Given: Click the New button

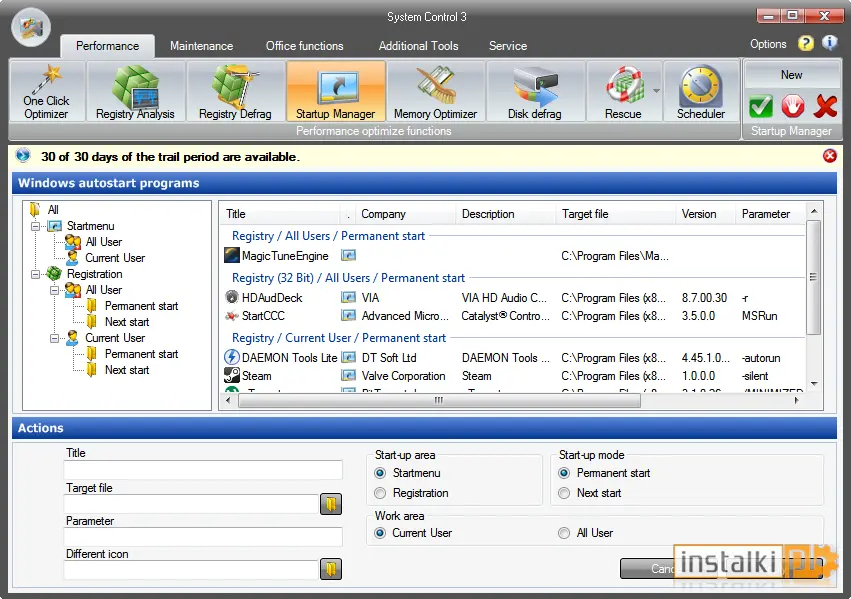Looking at the screenshot, I should pos(791,75).
